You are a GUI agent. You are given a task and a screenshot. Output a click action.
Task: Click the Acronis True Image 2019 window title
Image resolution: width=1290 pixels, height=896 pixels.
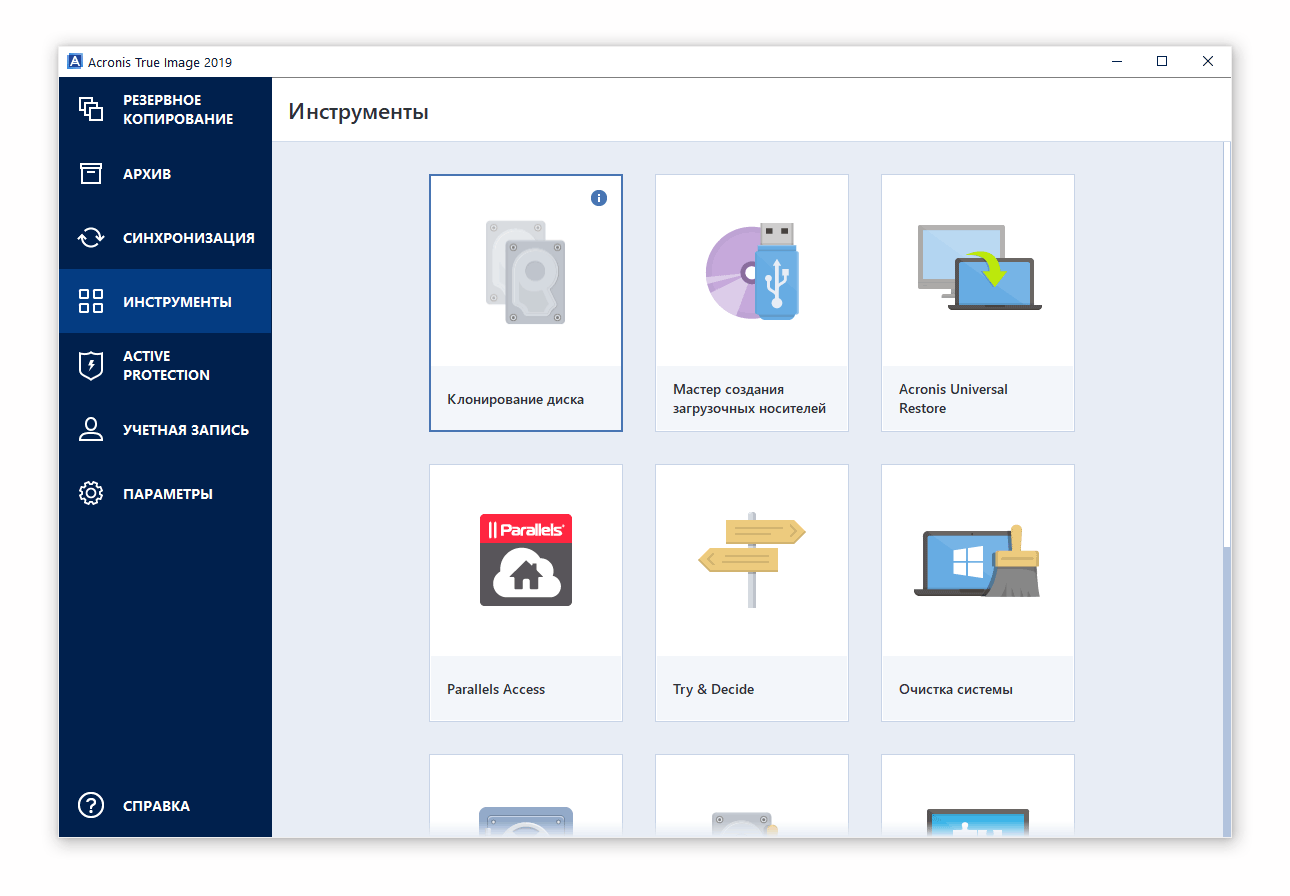point(160,62)
